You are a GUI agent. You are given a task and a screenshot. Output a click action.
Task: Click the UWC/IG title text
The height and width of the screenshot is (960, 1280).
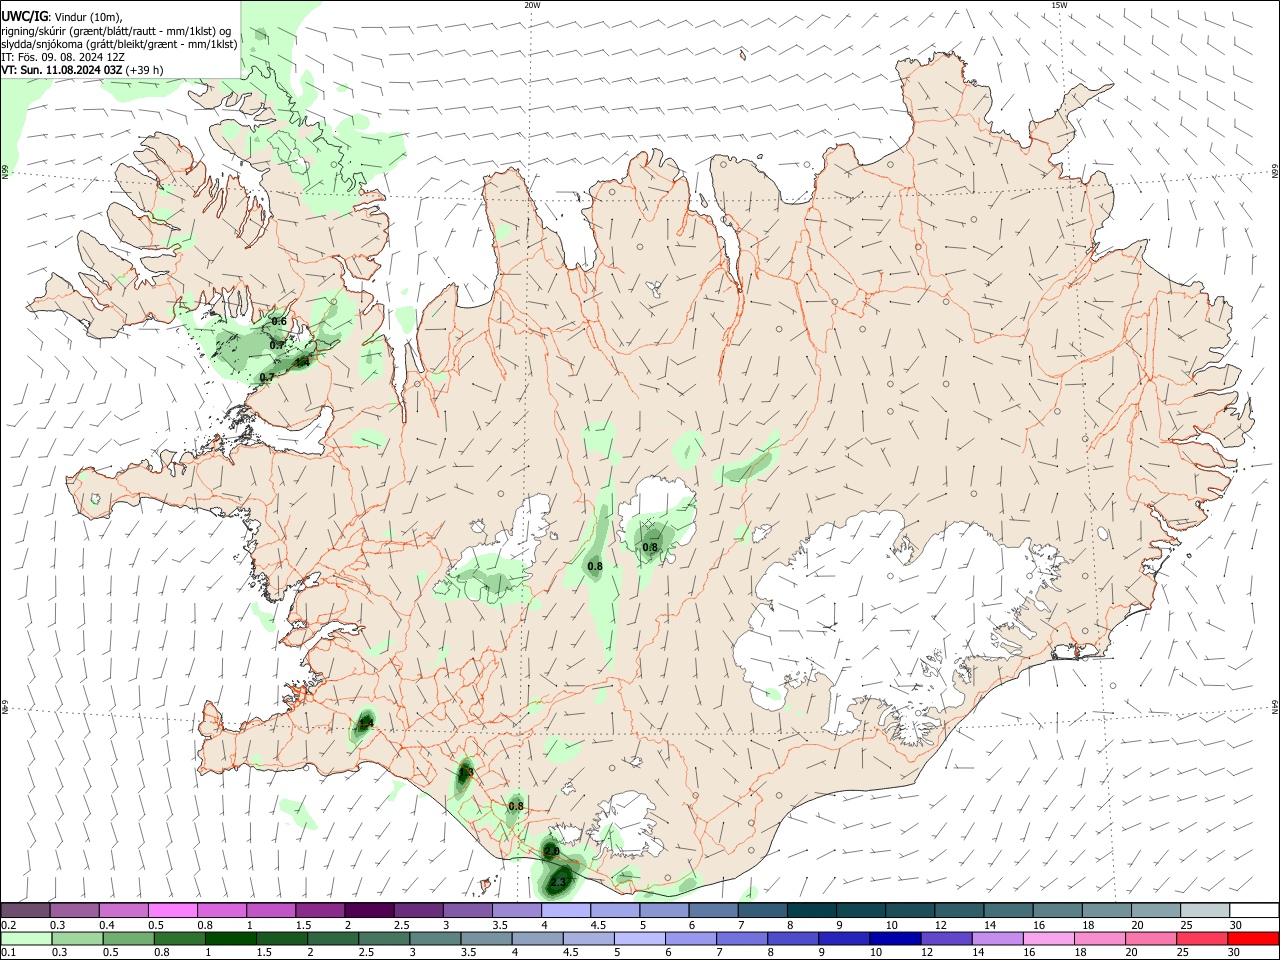click(24, 16)
